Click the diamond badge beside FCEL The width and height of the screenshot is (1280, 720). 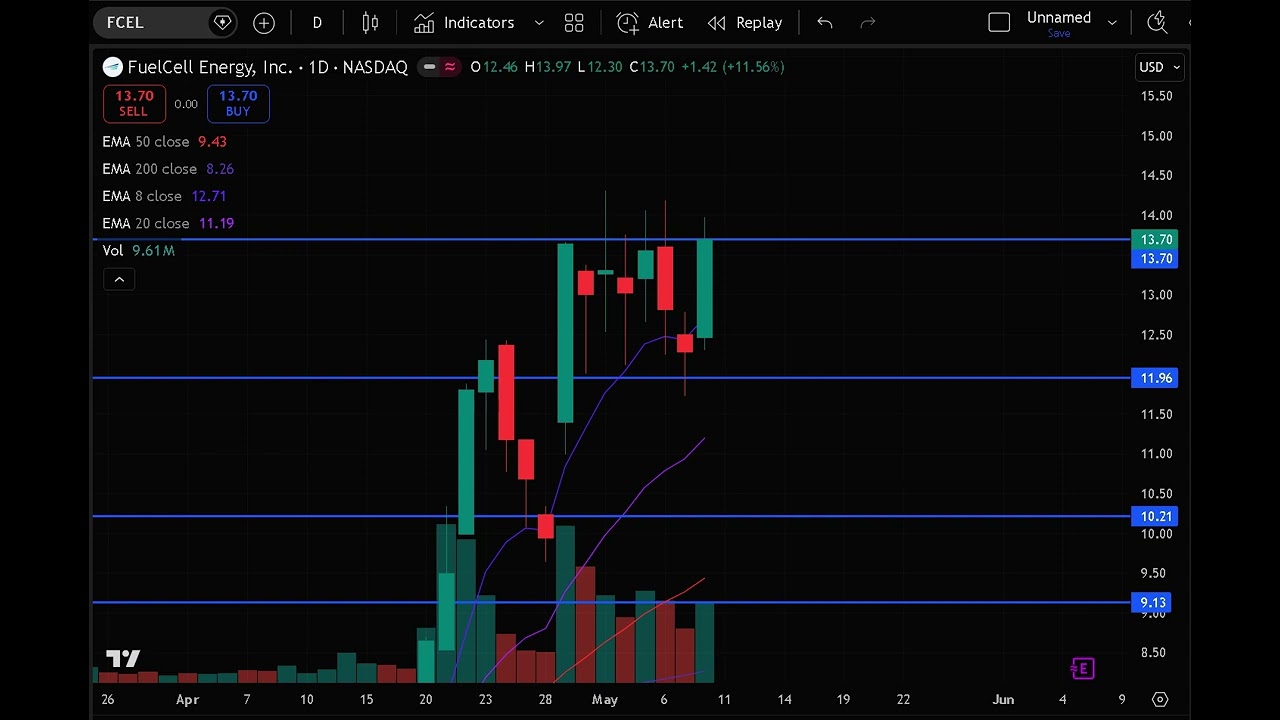pos(222,22)
